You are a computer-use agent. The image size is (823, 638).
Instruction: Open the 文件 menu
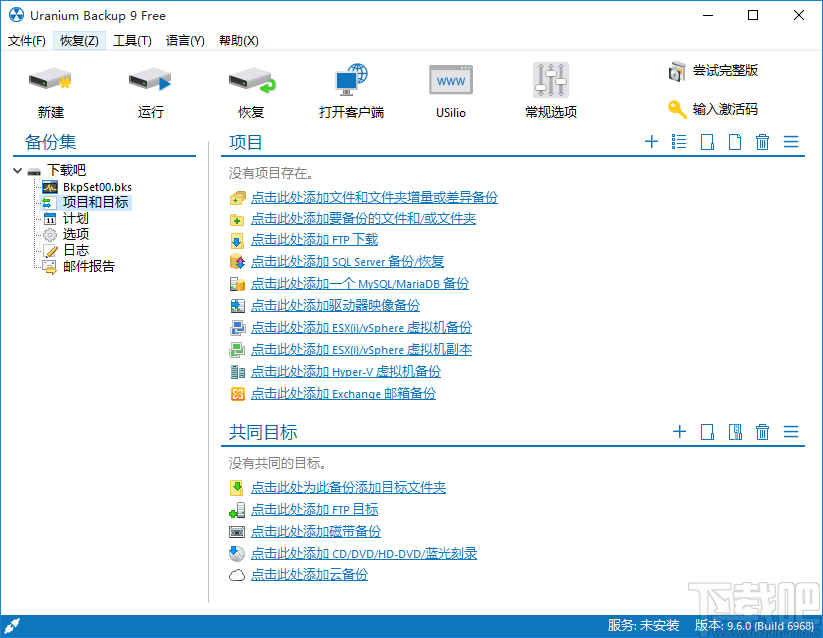25,40
